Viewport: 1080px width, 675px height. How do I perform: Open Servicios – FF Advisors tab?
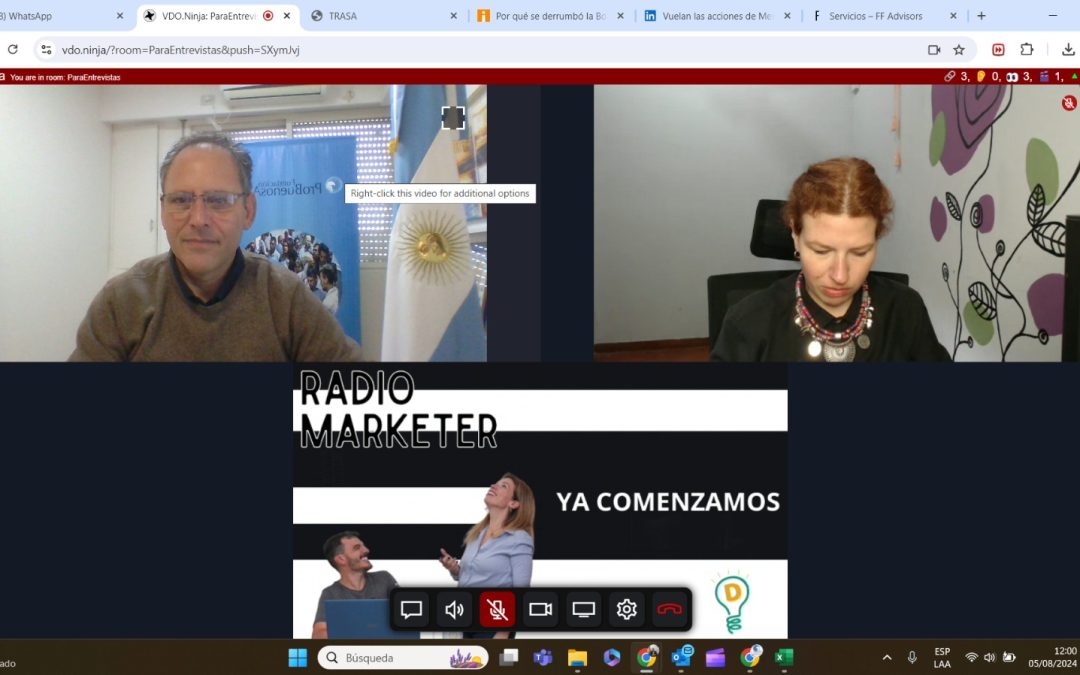pos(880,16)
